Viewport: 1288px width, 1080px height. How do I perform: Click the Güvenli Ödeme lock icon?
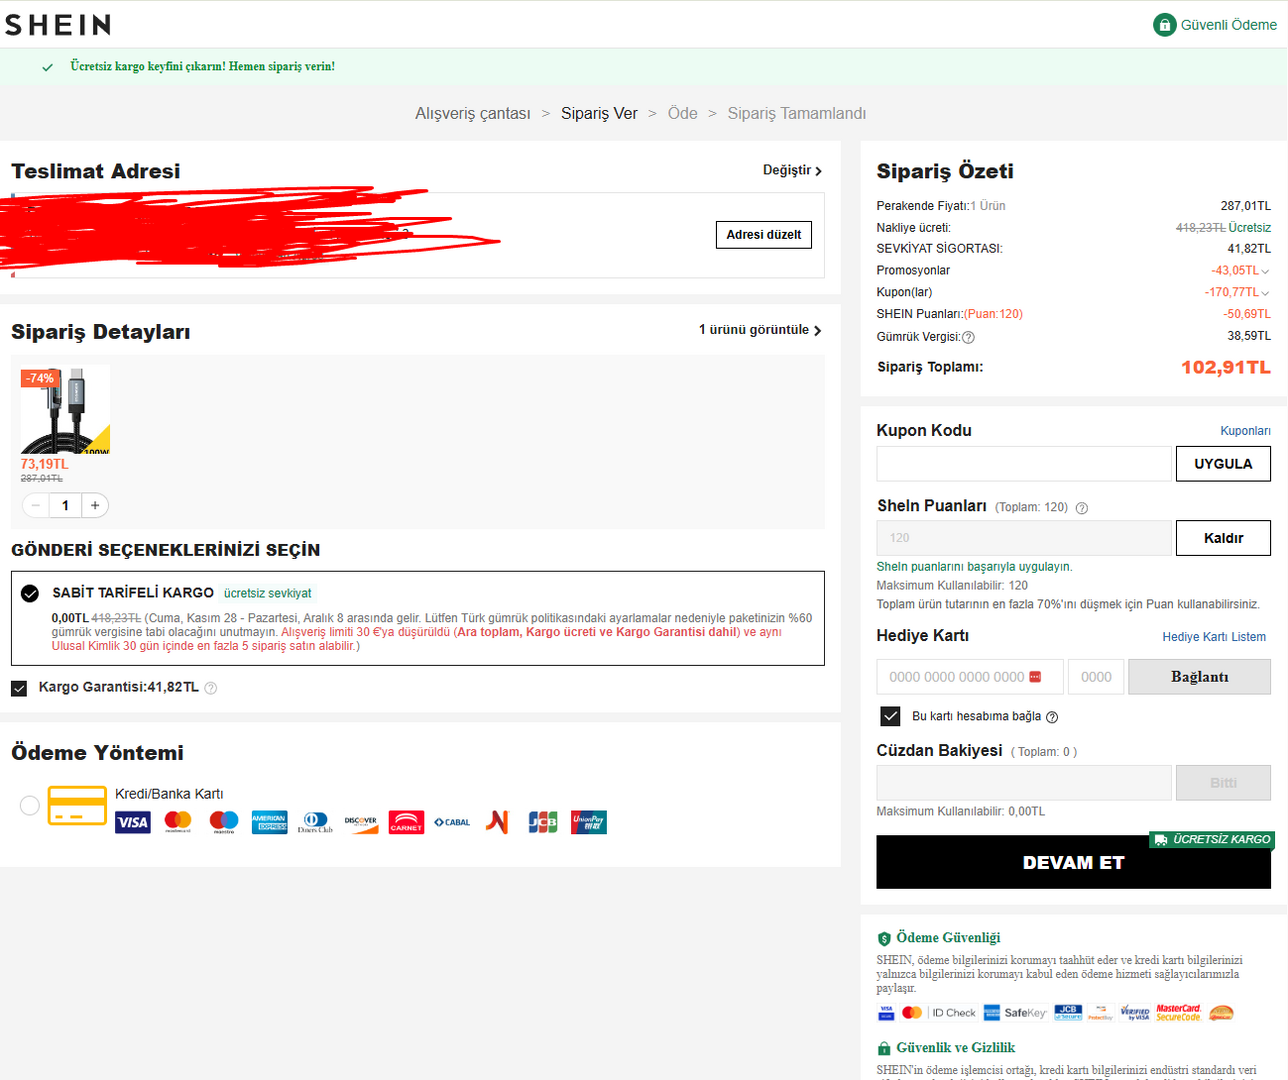[x=1164, y=25]
